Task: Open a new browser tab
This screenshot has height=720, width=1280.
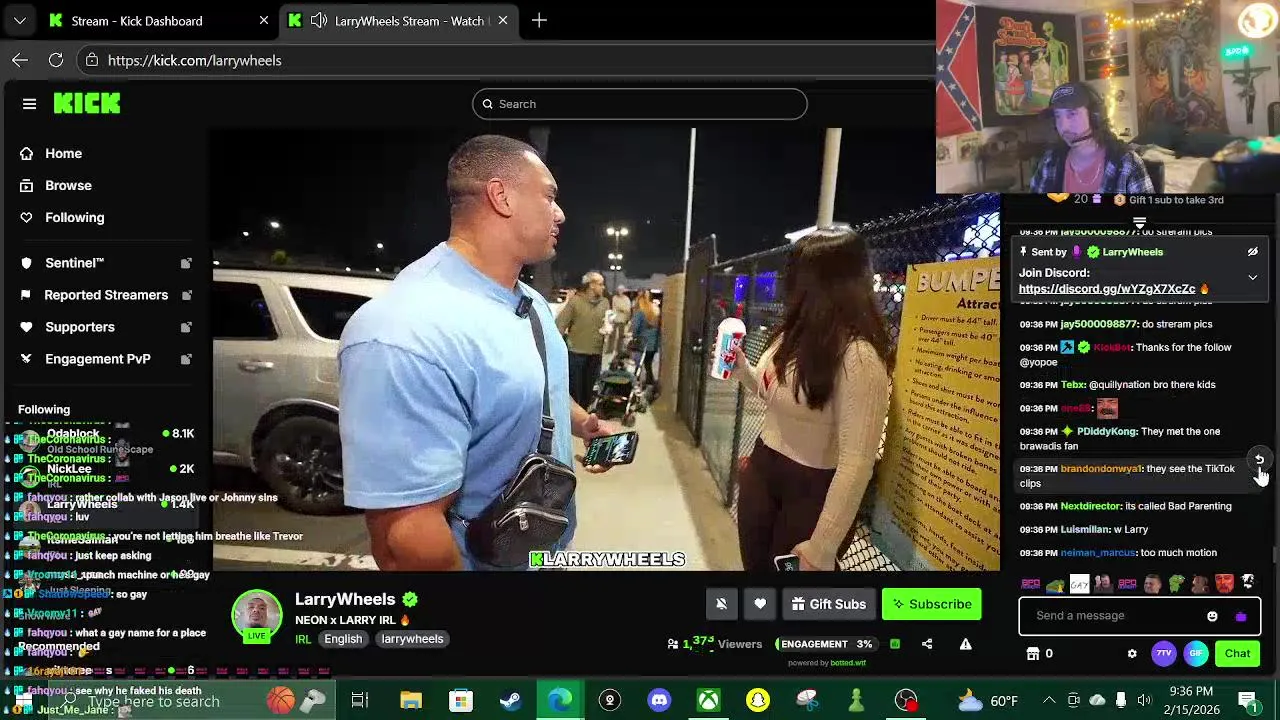Action: click(x=539, y=21)
